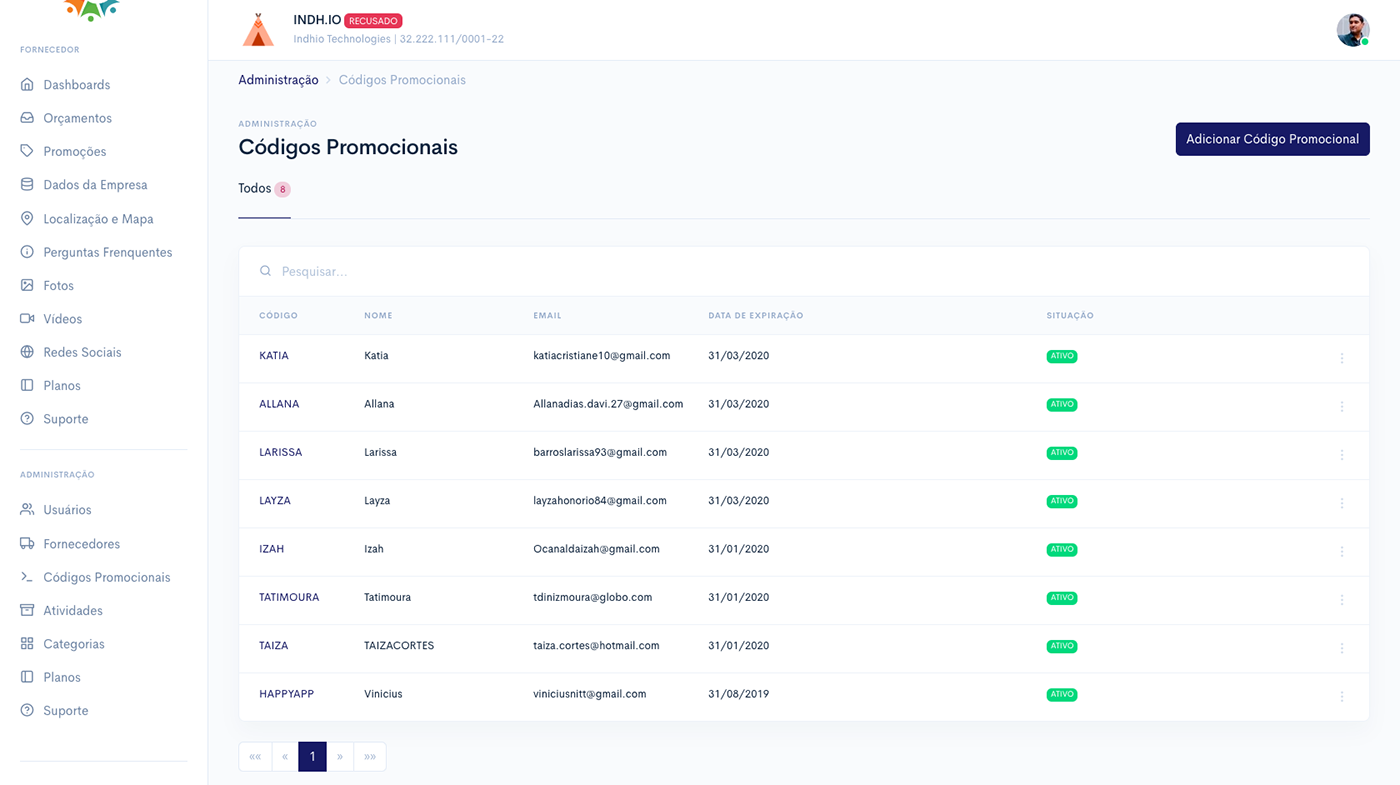Image resolution: width=1400 pixels, height=785 pixels.
Task: Open the Categorias grid icon
Action: (x=27, y=644)
